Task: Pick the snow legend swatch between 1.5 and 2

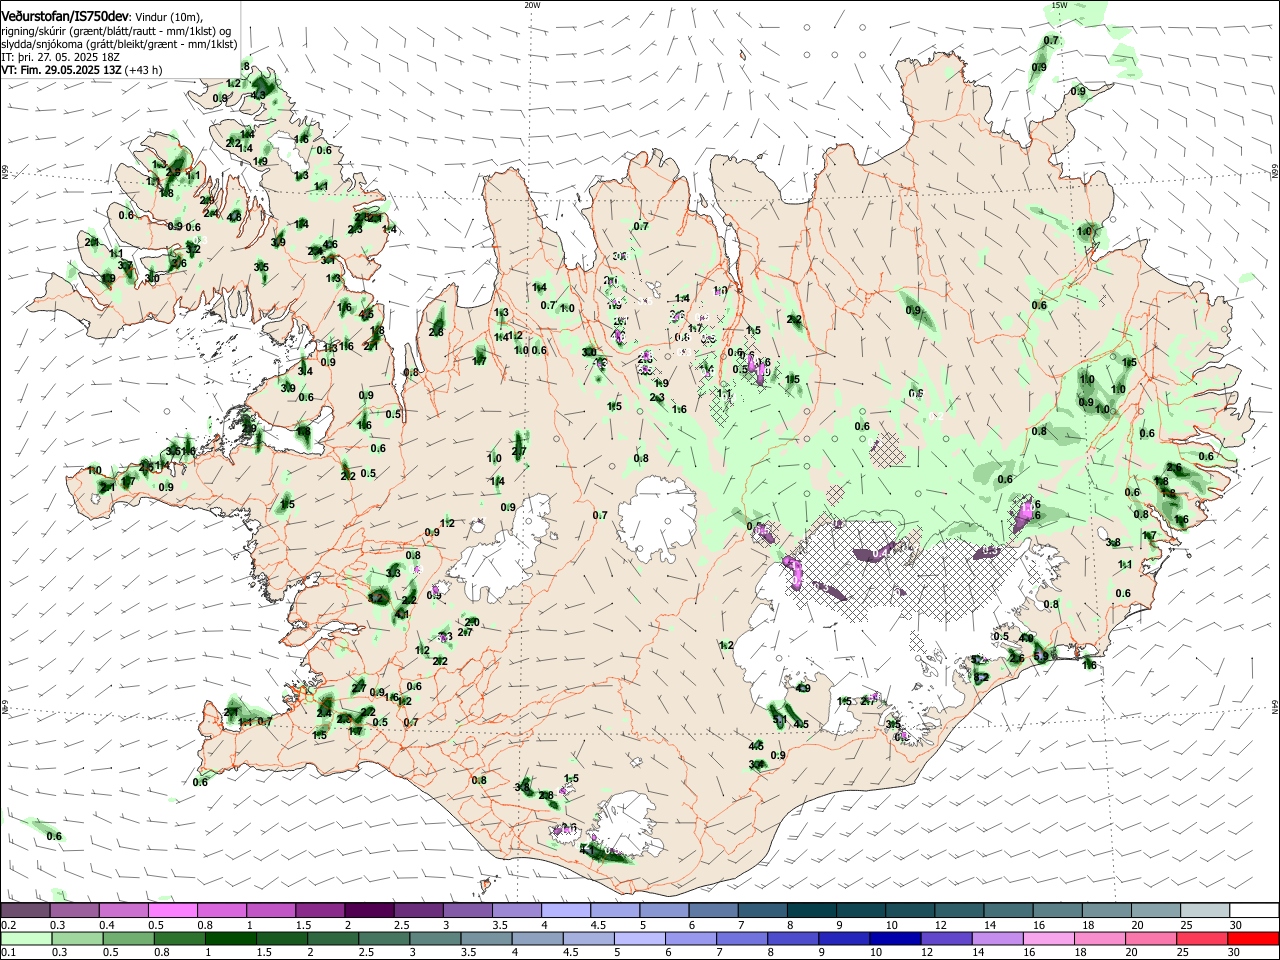Action: click(319, 911)
